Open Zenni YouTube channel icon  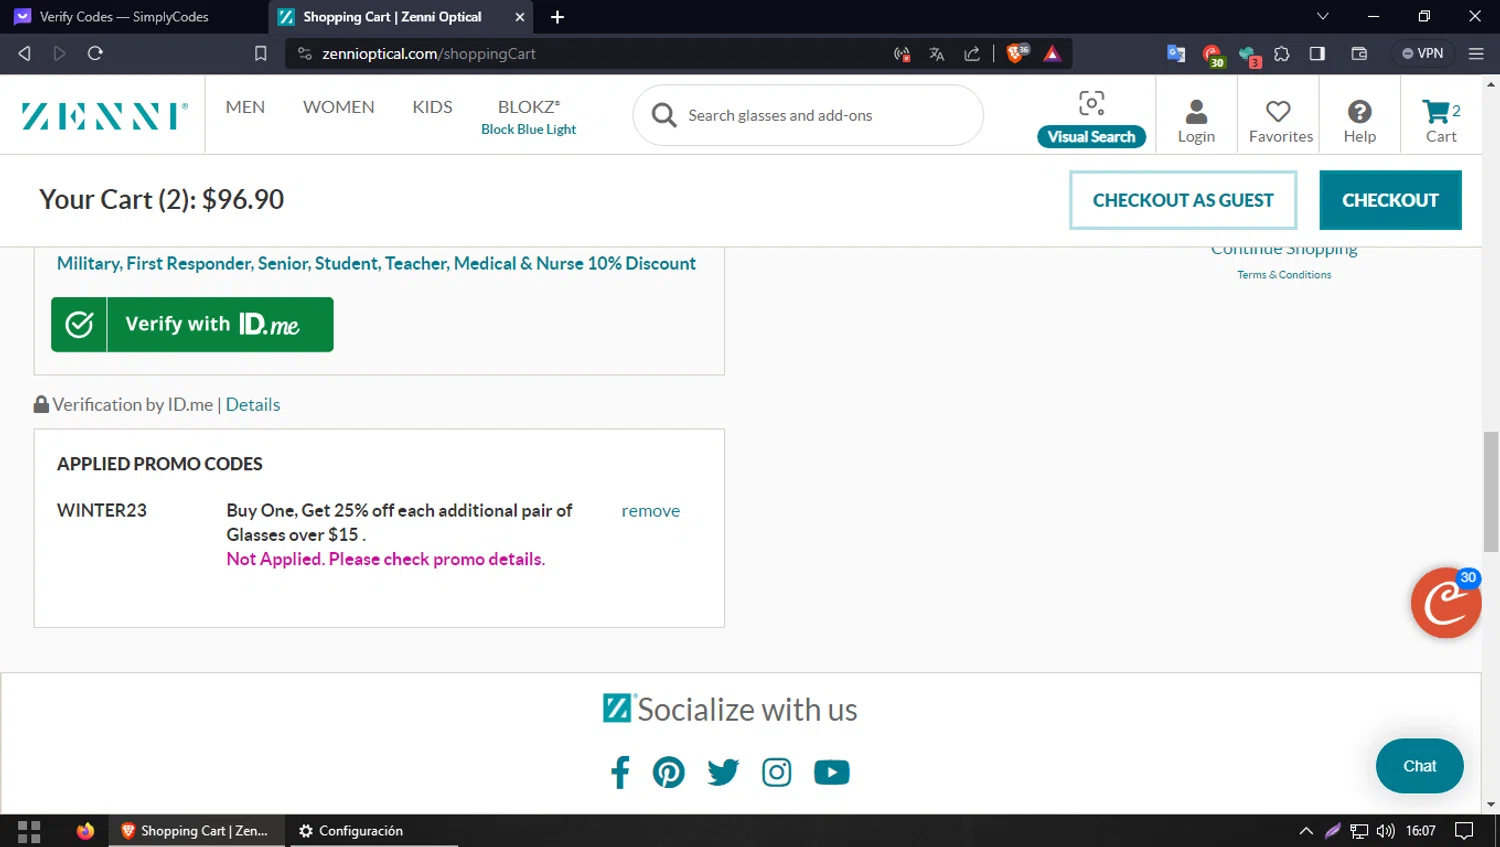coord(832,772)
